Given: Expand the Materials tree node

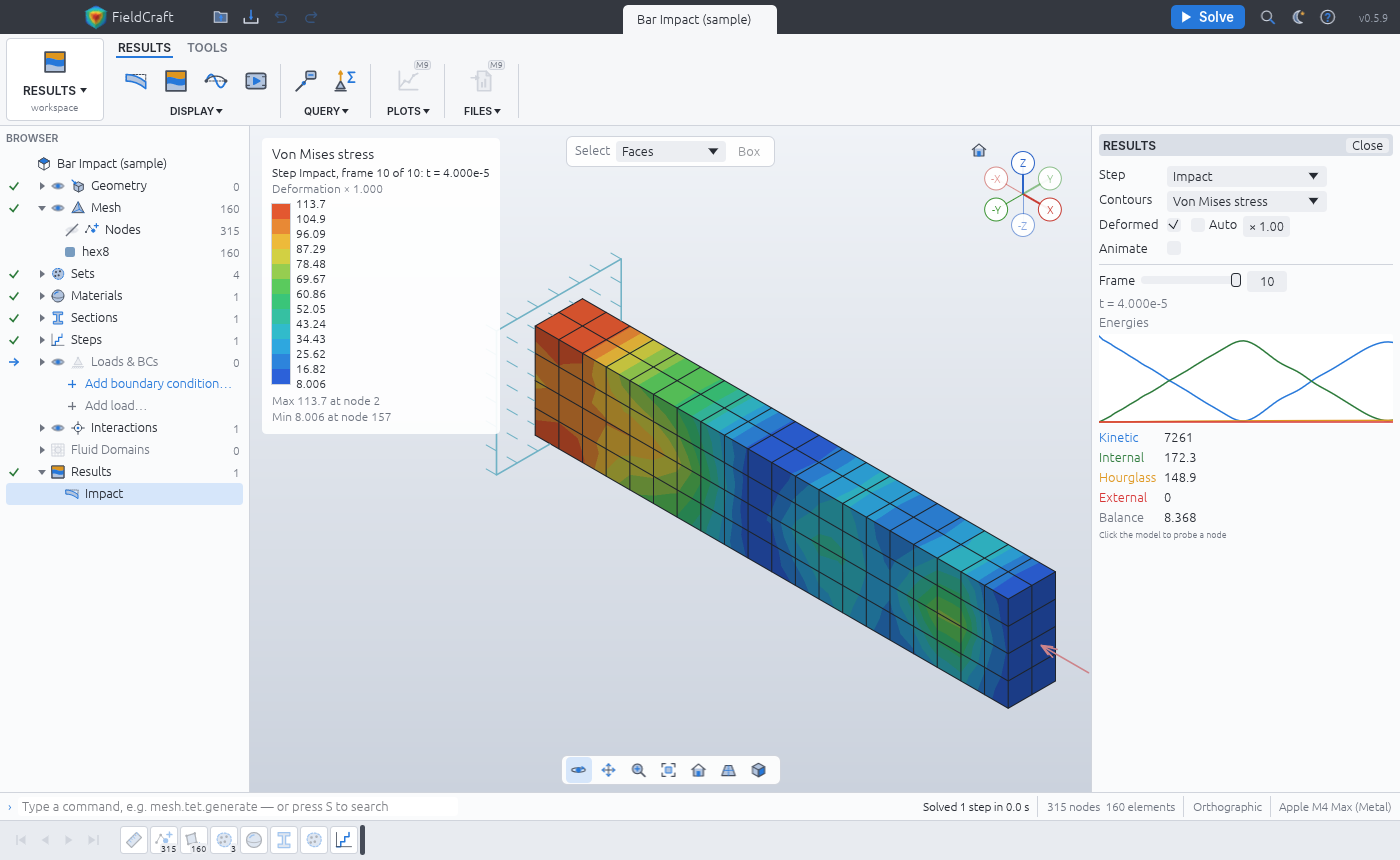Looking at the screenshot, I should pyautogui.click(x=42, y=296).
